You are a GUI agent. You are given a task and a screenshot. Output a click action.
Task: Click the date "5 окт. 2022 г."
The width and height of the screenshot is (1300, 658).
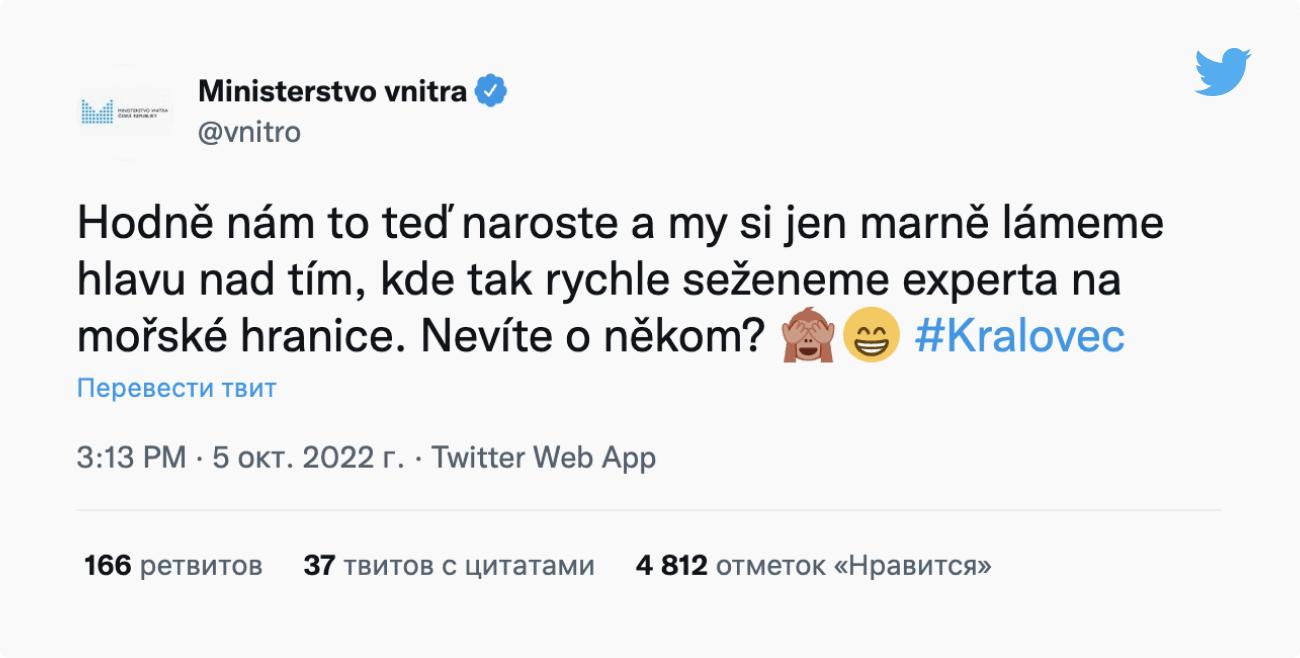[305, 458]
